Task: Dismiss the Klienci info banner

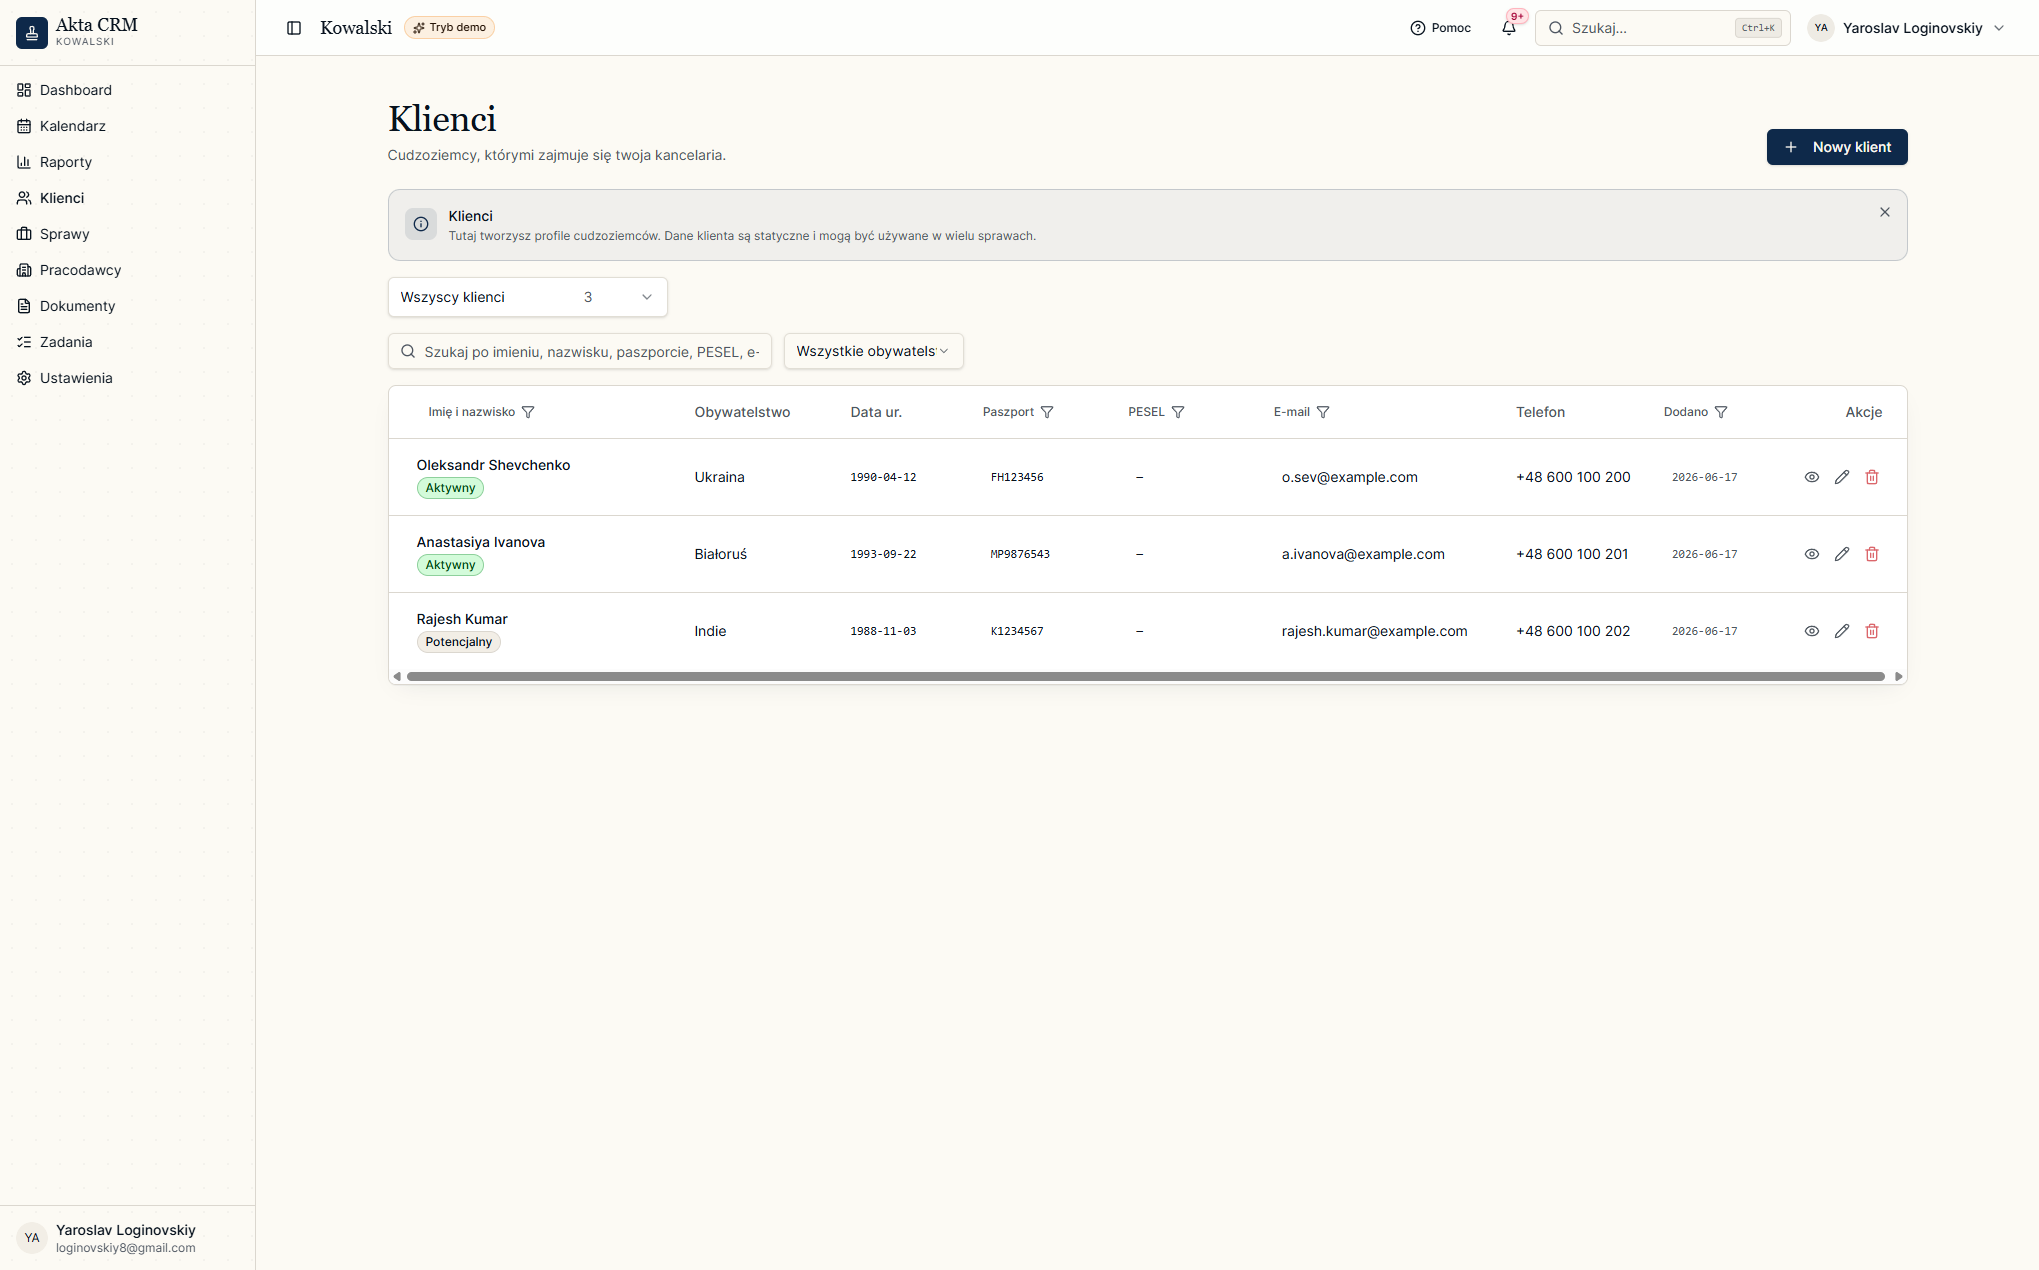Action: [1885, 212]
